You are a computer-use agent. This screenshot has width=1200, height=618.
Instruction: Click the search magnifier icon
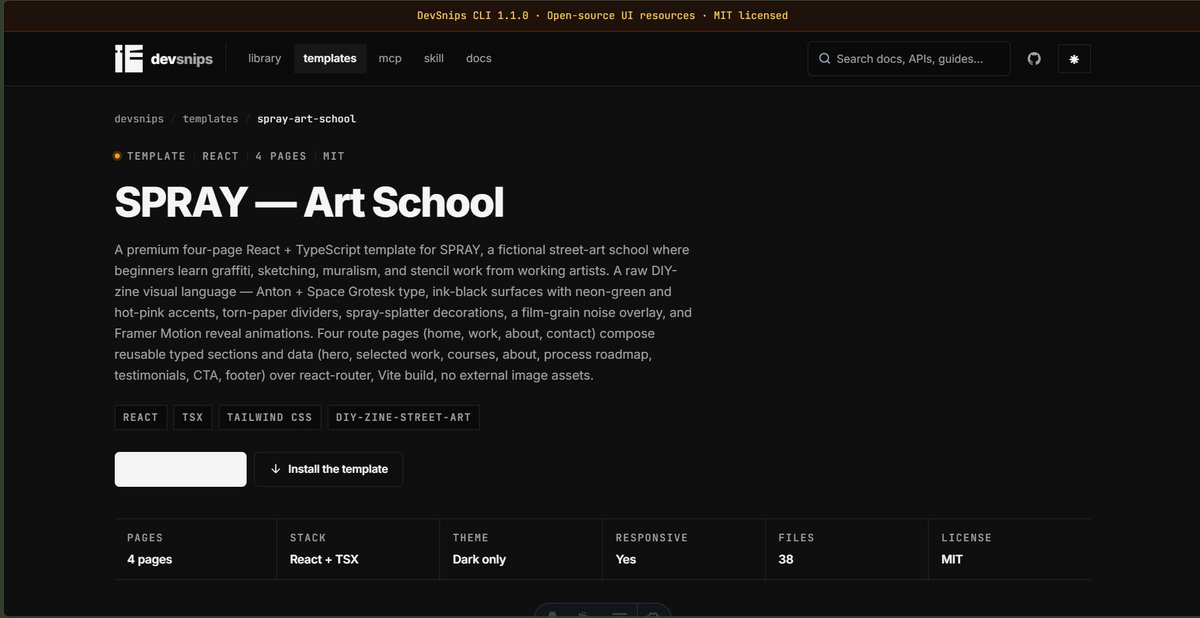(825, 59)
